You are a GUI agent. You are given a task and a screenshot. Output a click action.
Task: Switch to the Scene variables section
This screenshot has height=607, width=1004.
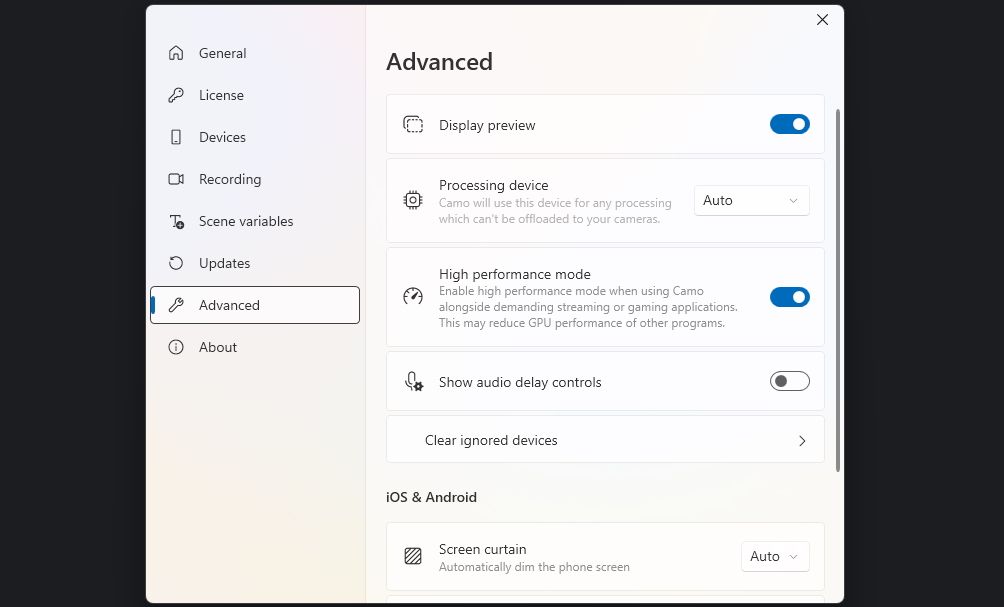(x=246, y=221)
